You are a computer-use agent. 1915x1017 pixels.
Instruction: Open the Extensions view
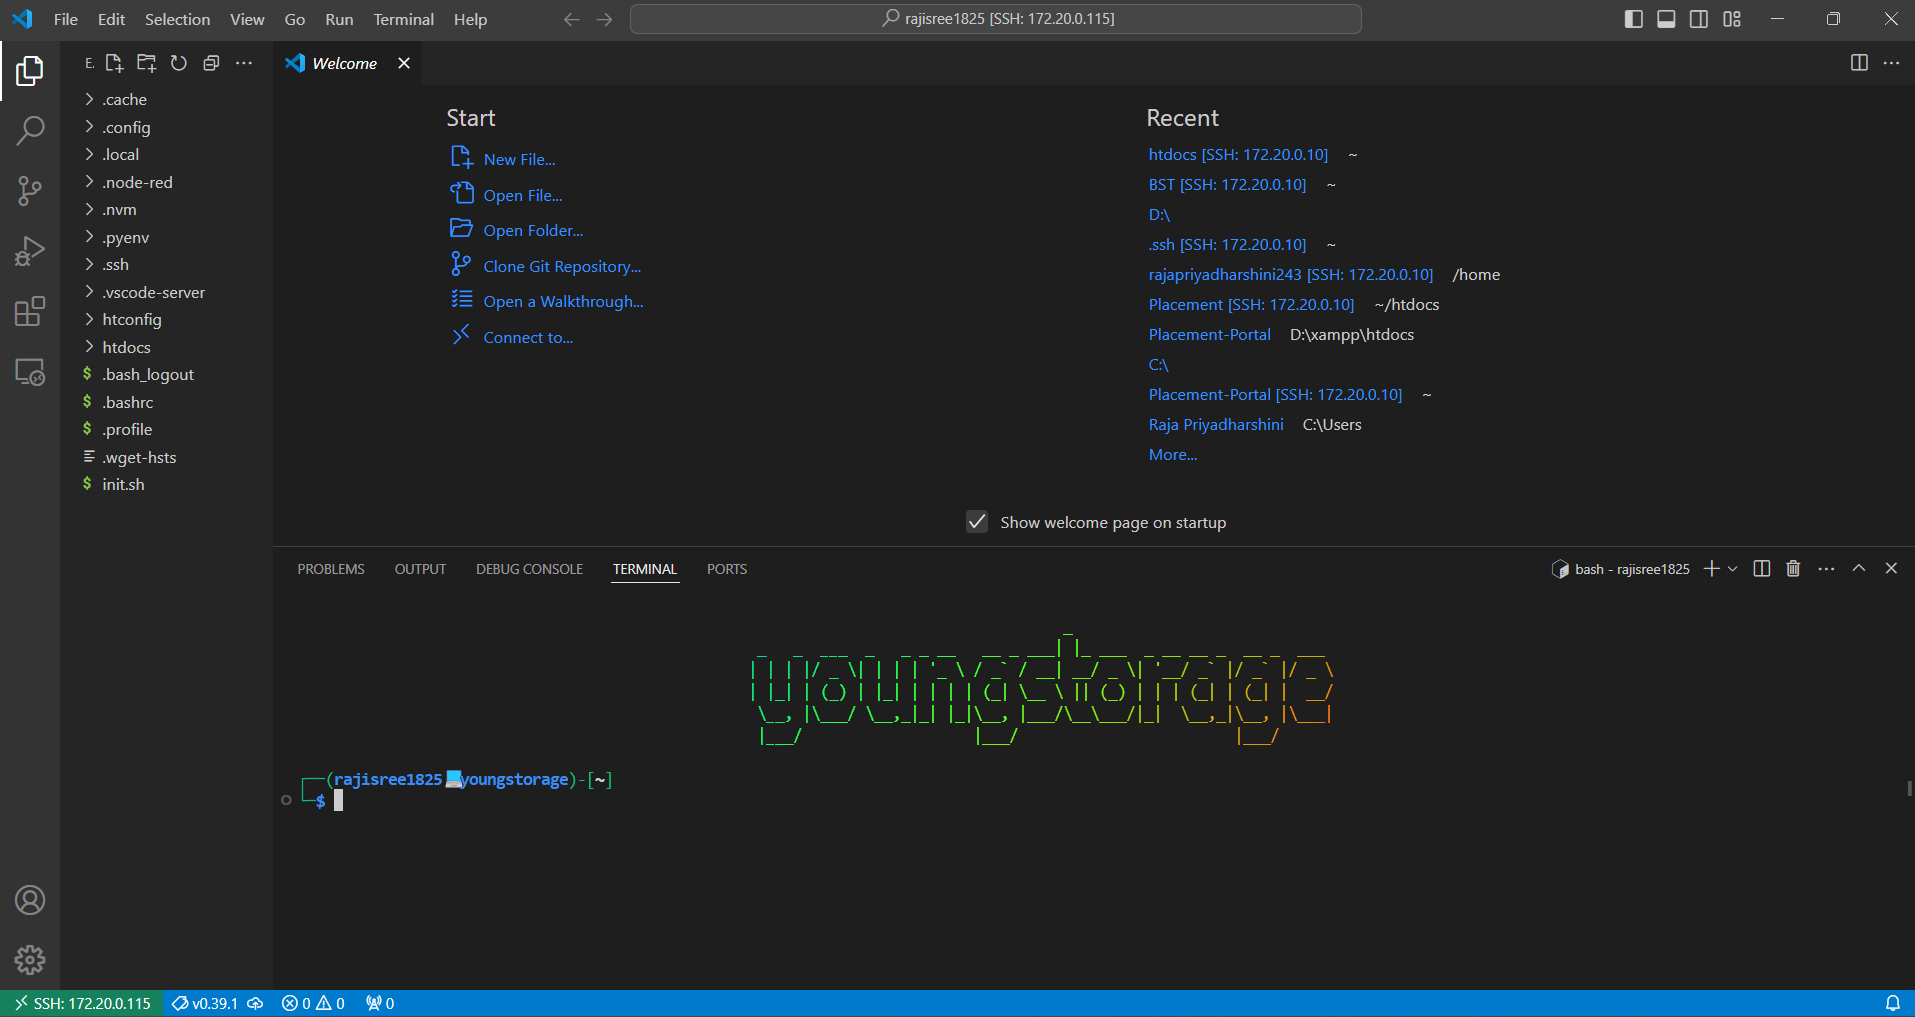tap(30, 312)
